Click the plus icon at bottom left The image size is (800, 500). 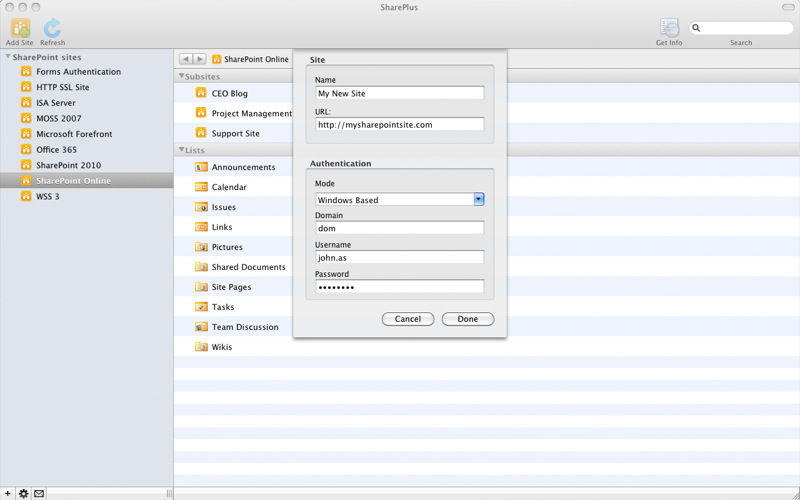(8, 493)
